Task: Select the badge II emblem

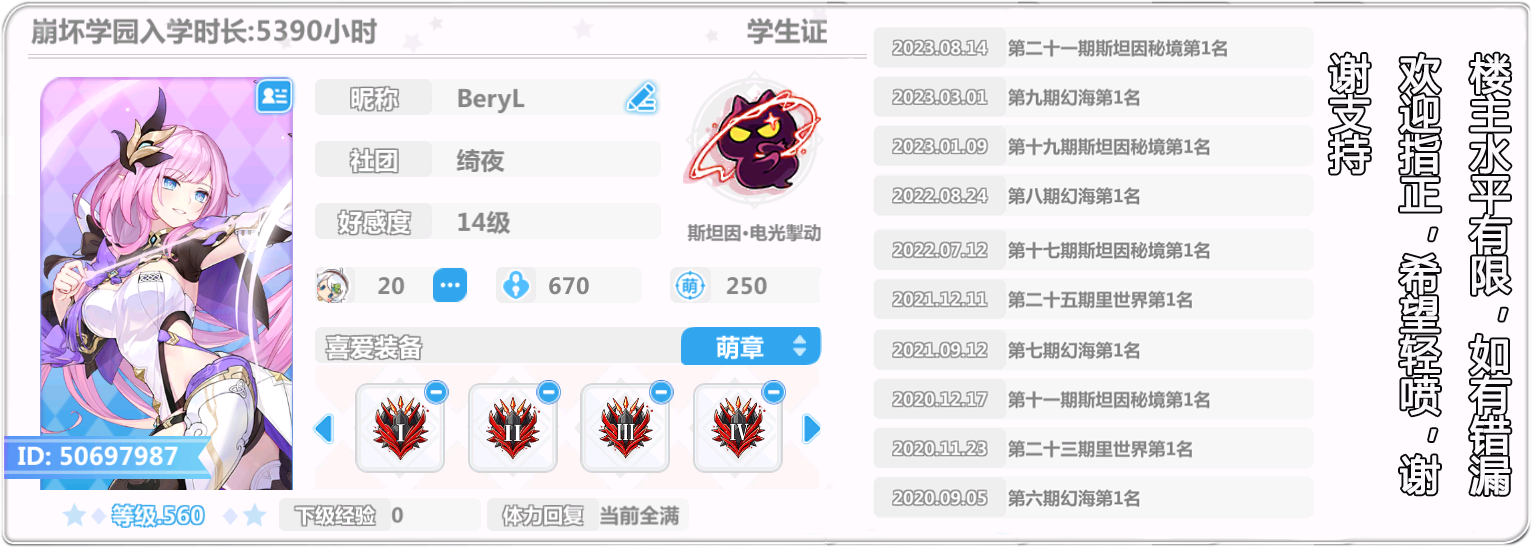Action: click(512, 429)
